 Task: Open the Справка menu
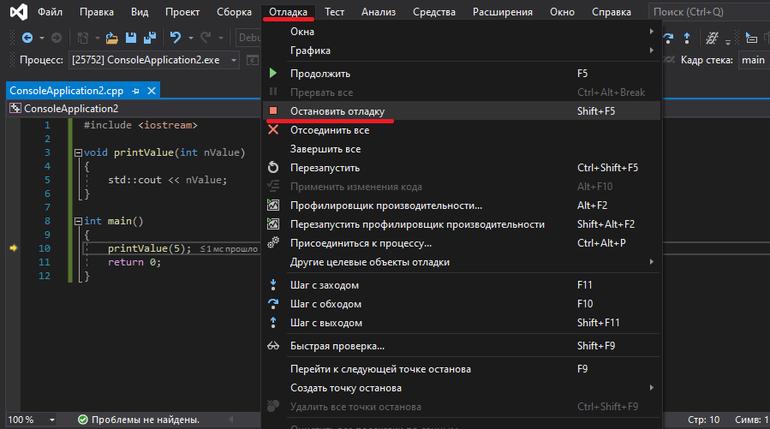[611, 12]
